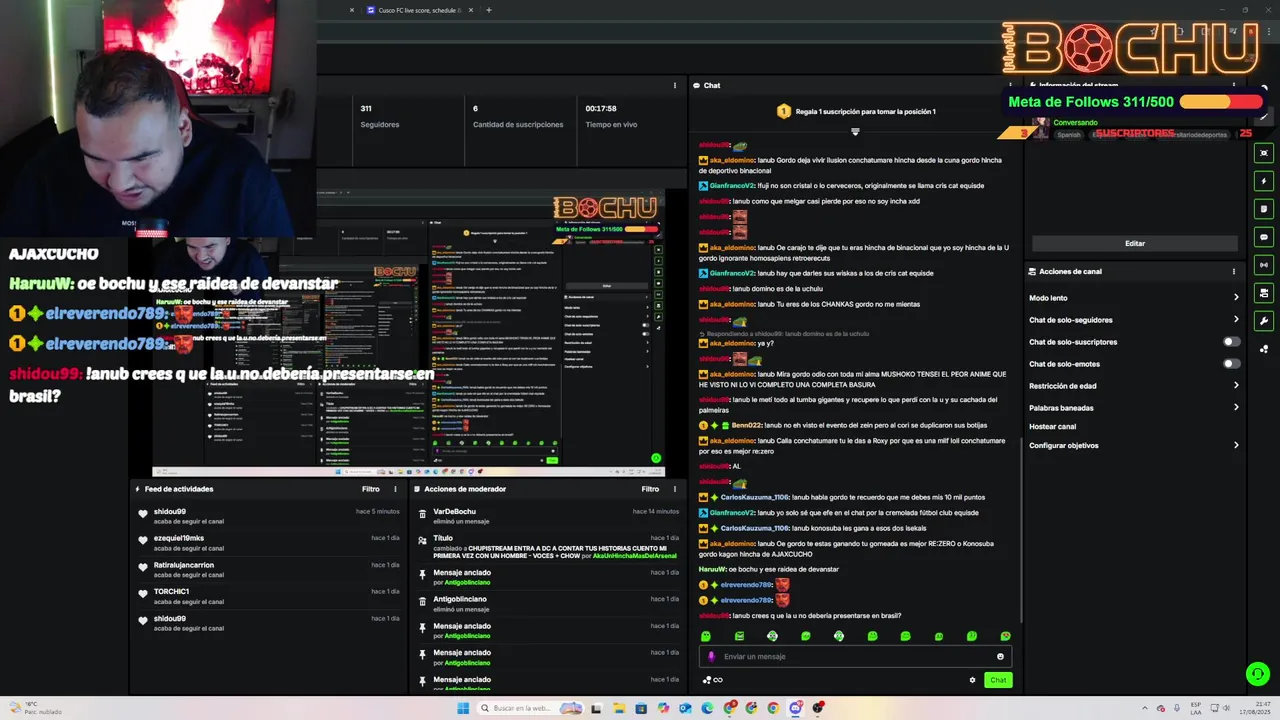Open the wrench tools icon in right sidebar
The width and height of the screenshot is (1280, 720).
click(1264, 321)
